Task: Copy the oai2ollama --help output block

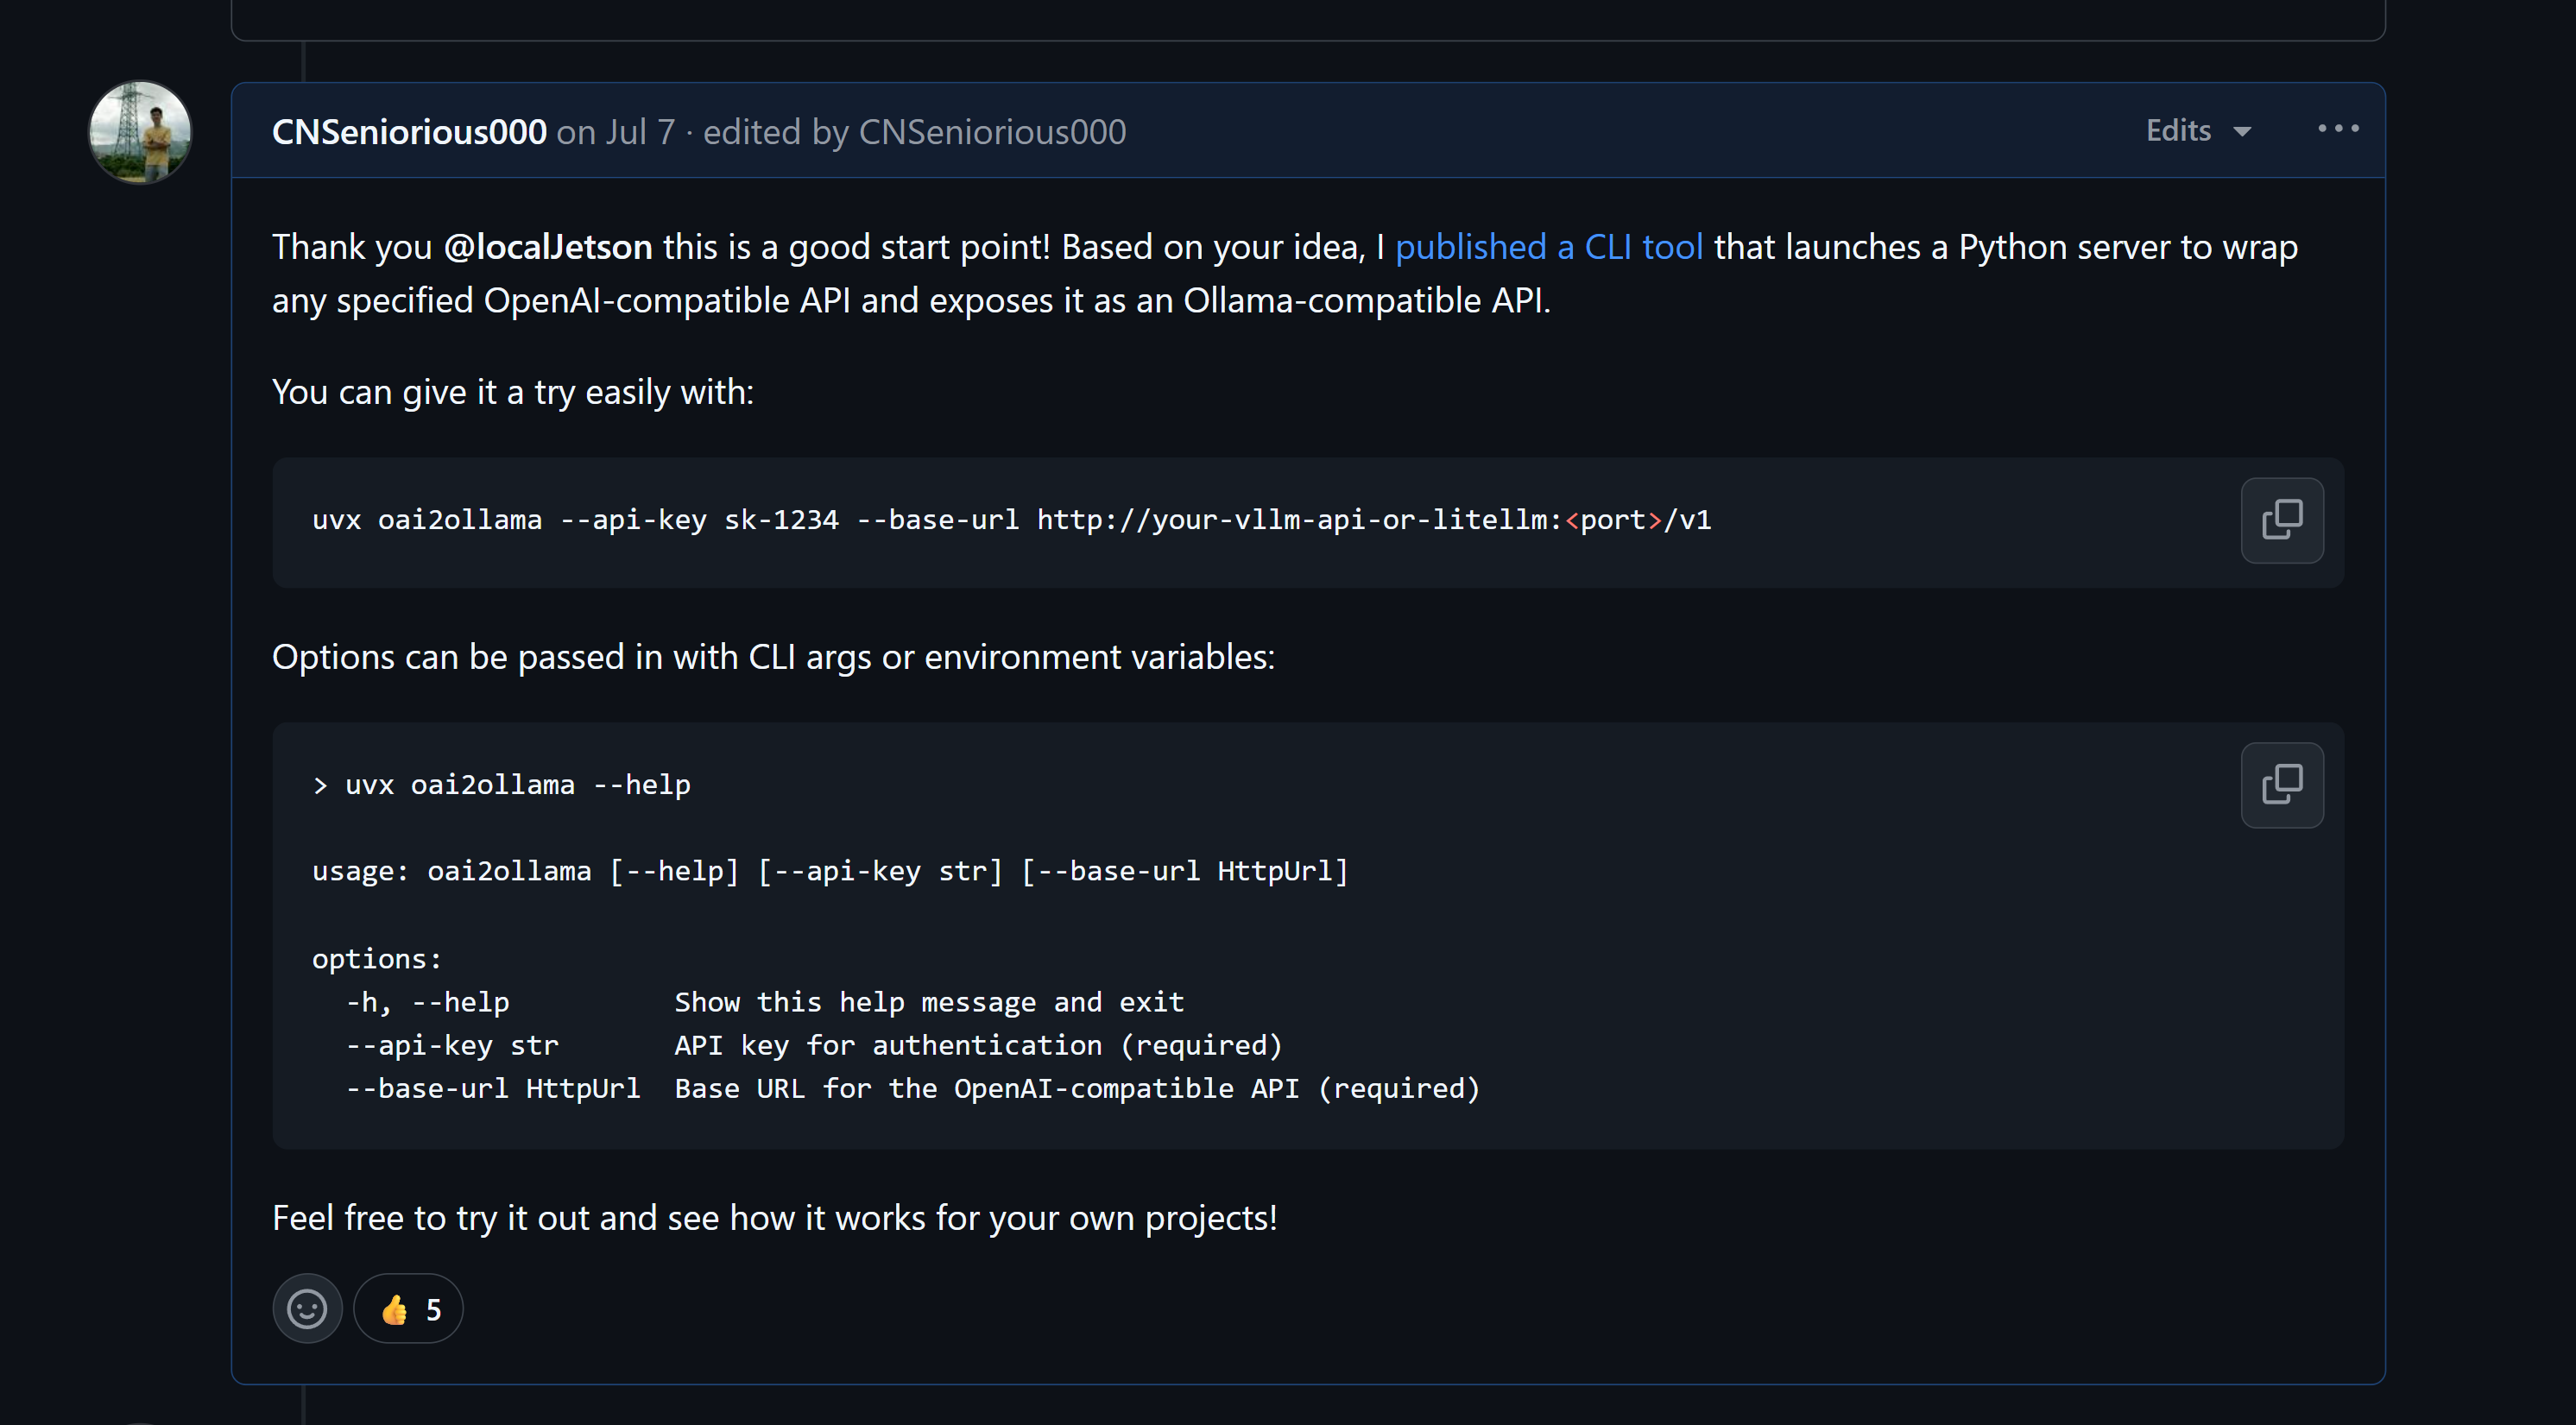Action: pos(2282,785)
